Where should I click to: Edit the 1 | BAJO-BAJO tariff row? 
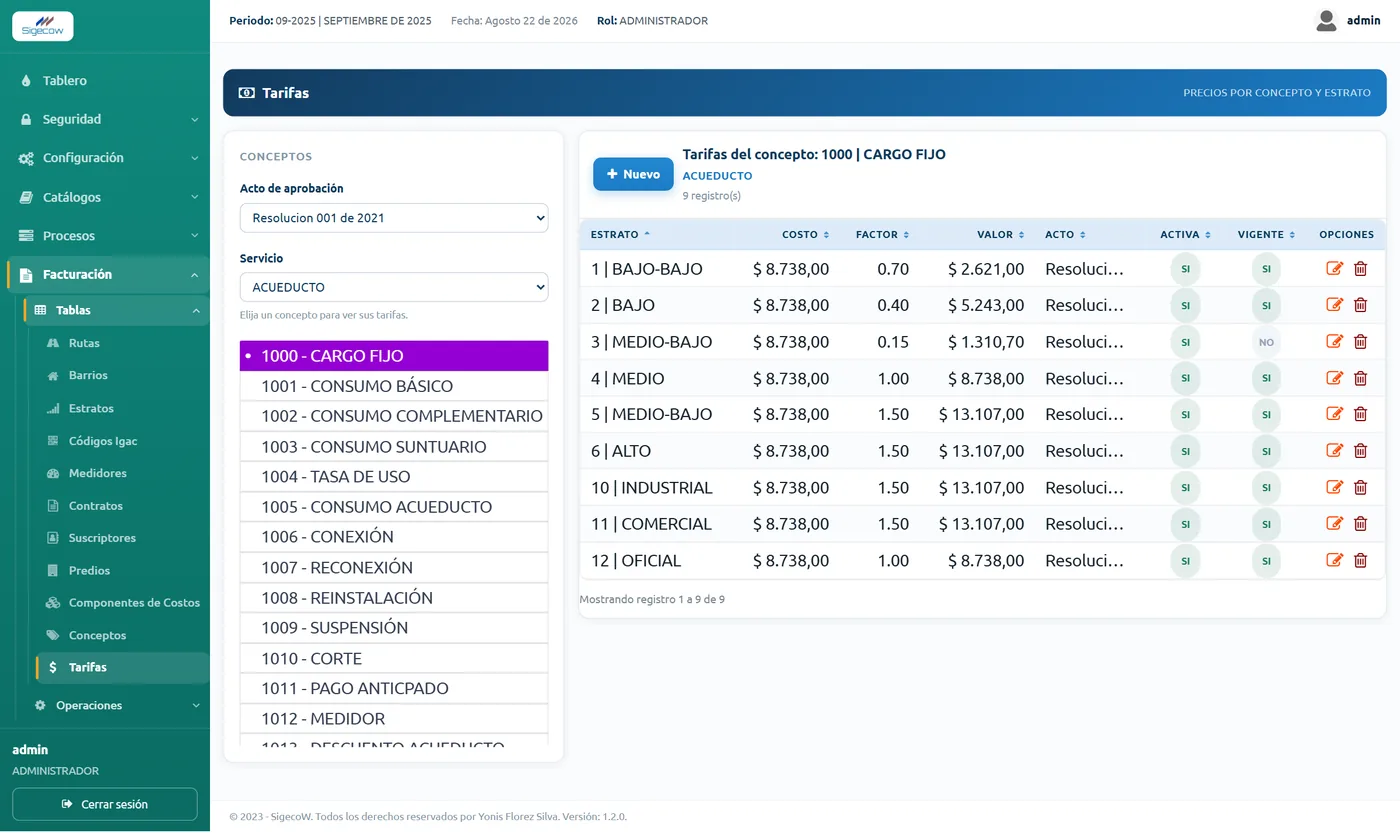click(1334, 268)
